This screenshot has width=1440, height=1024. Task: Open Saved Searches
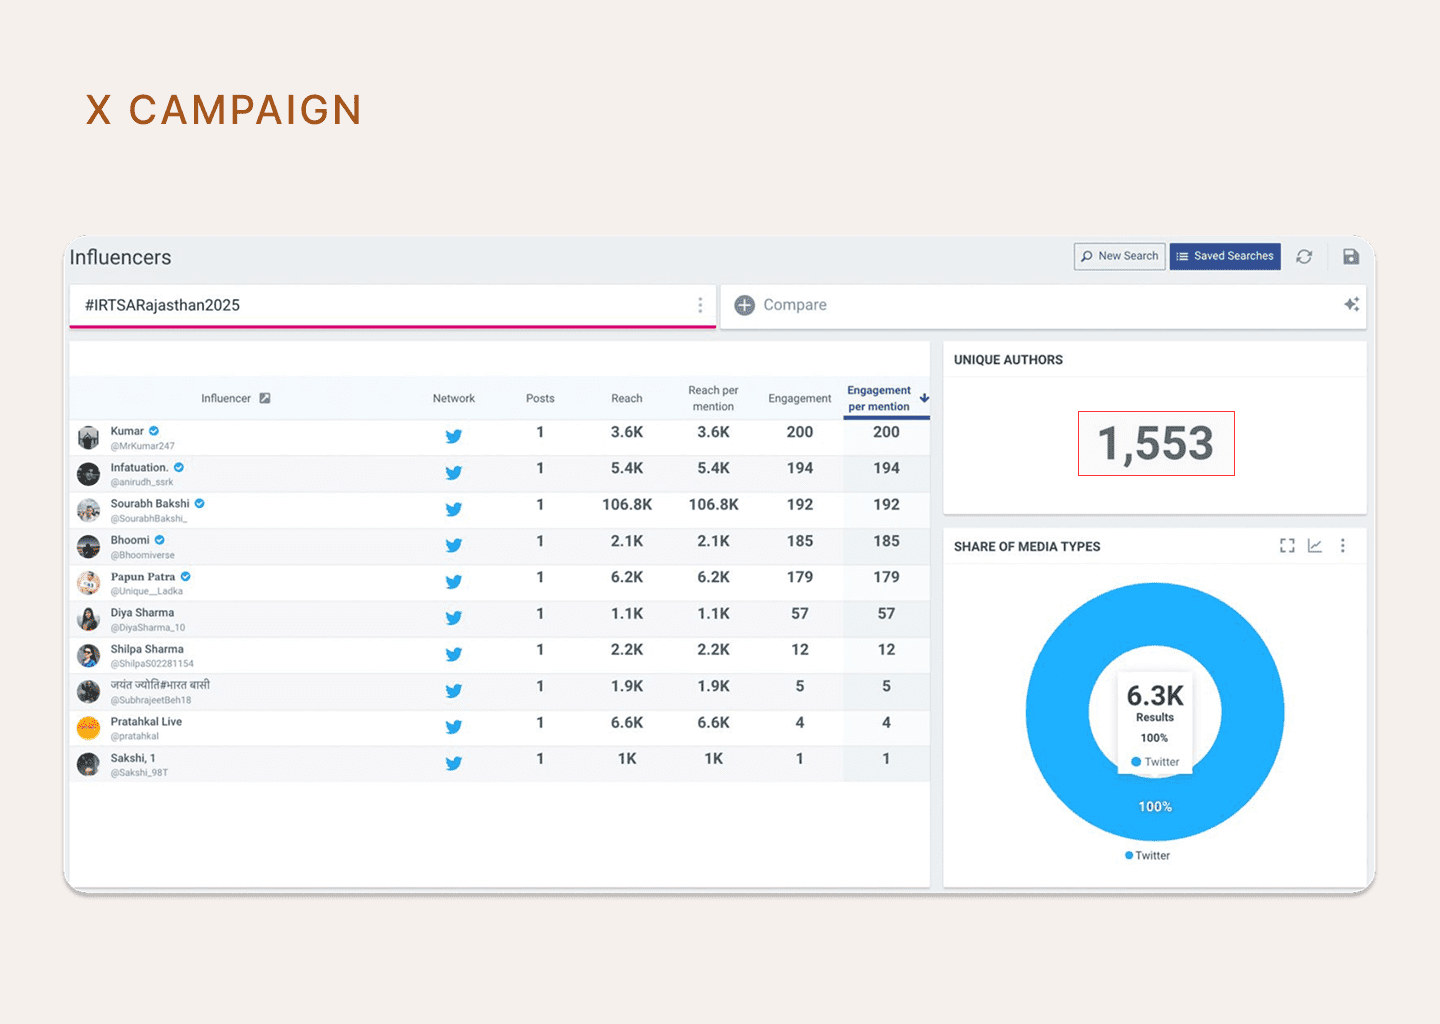(1225, 257)
